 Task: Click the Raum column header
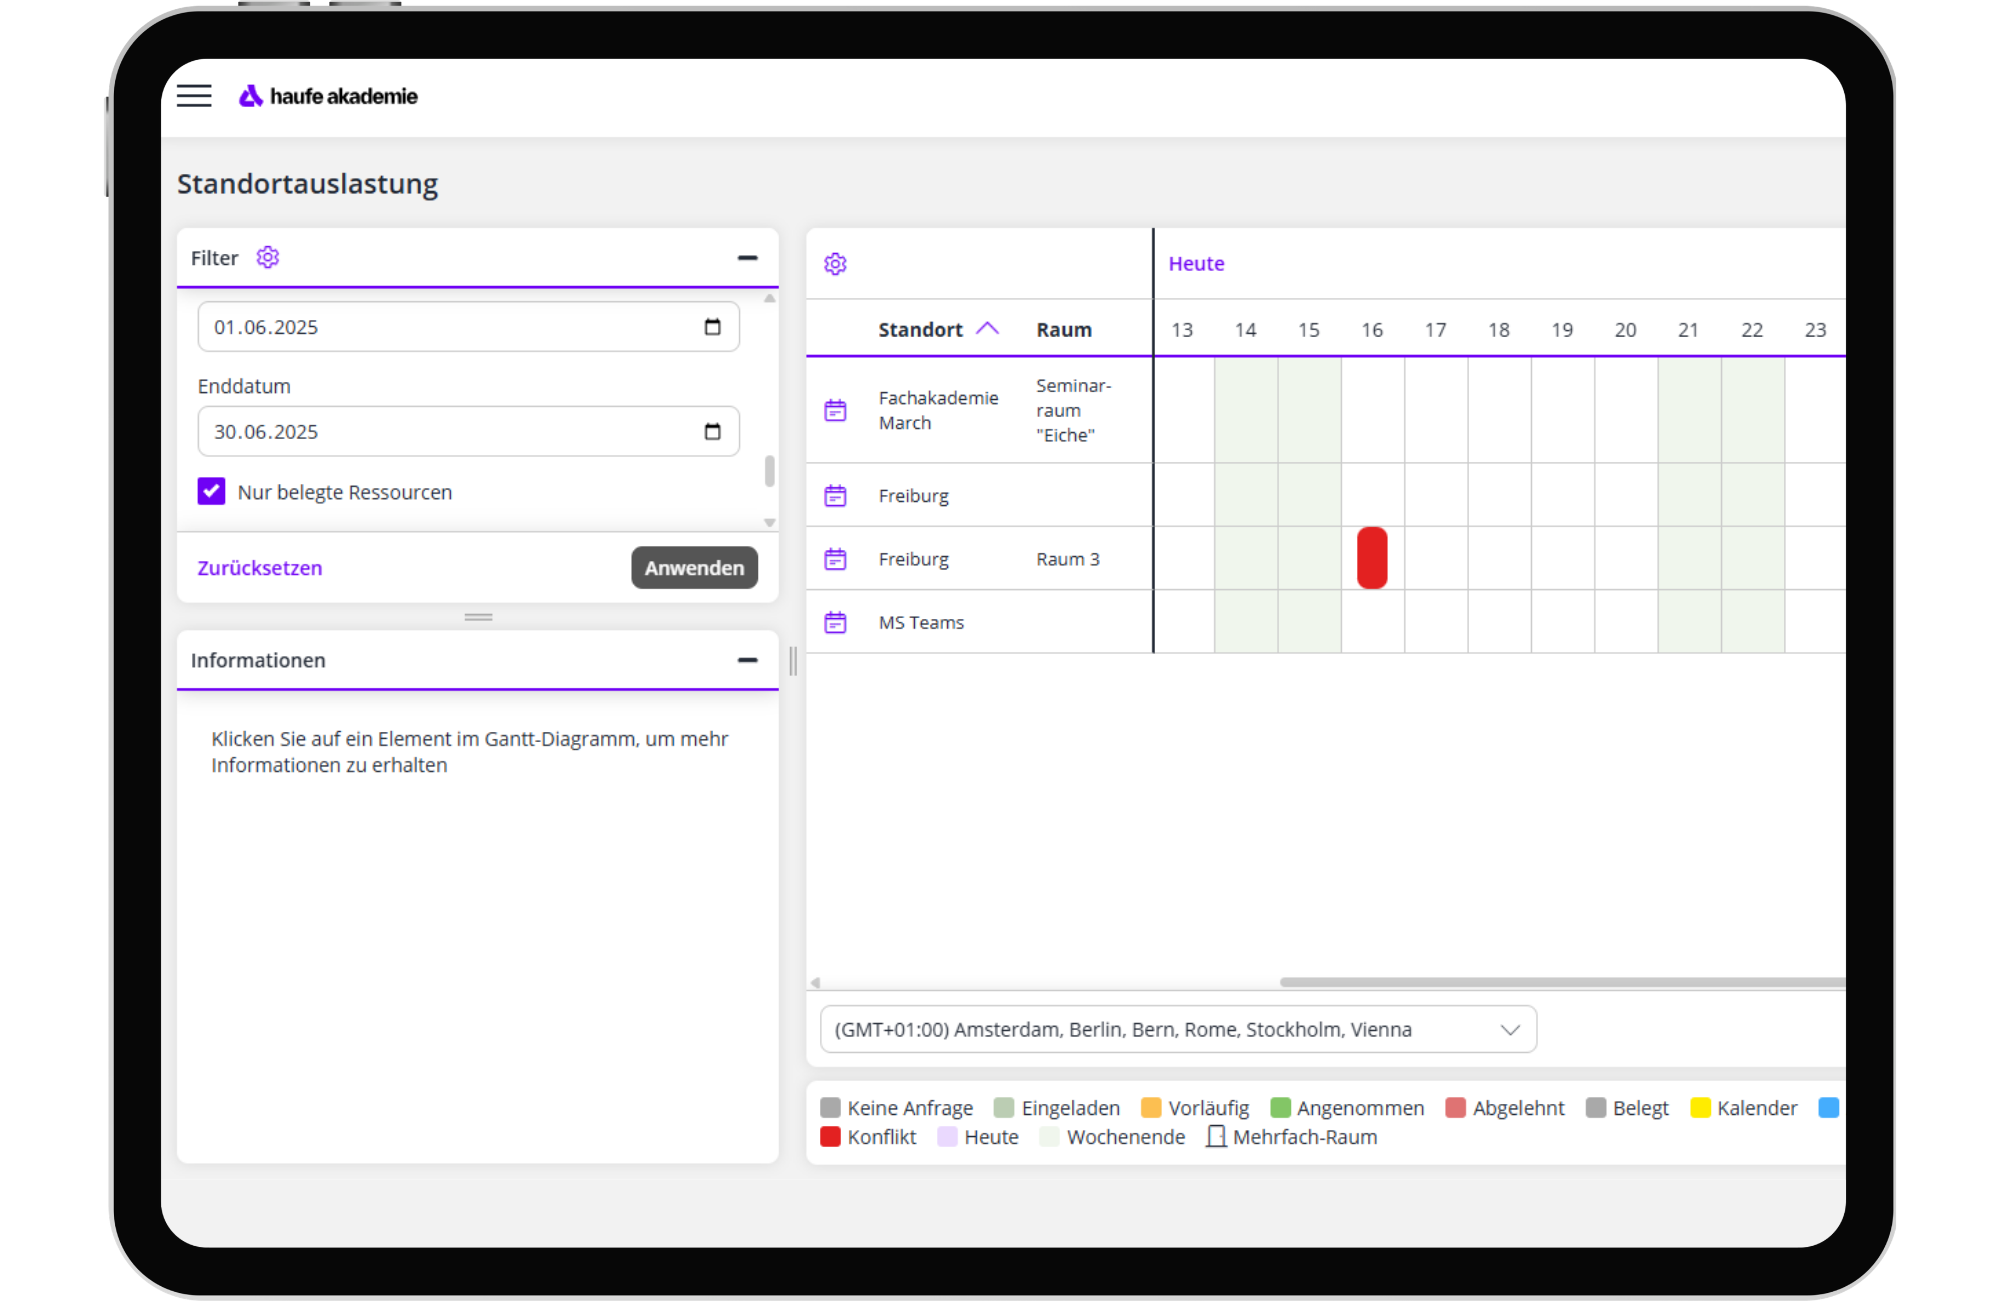(1064, 329)
